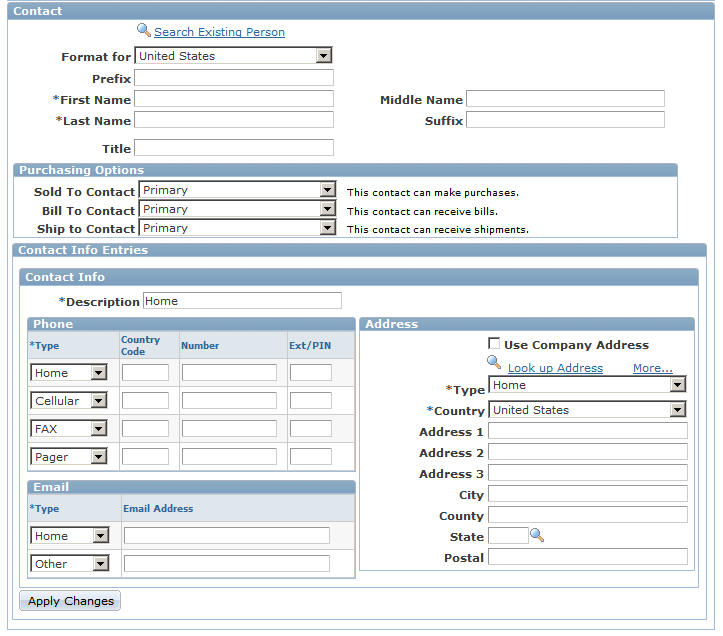The image size is (723, 636).
Task: Open the Bill To Contact dropdown
Action: (x=237, y=209)
